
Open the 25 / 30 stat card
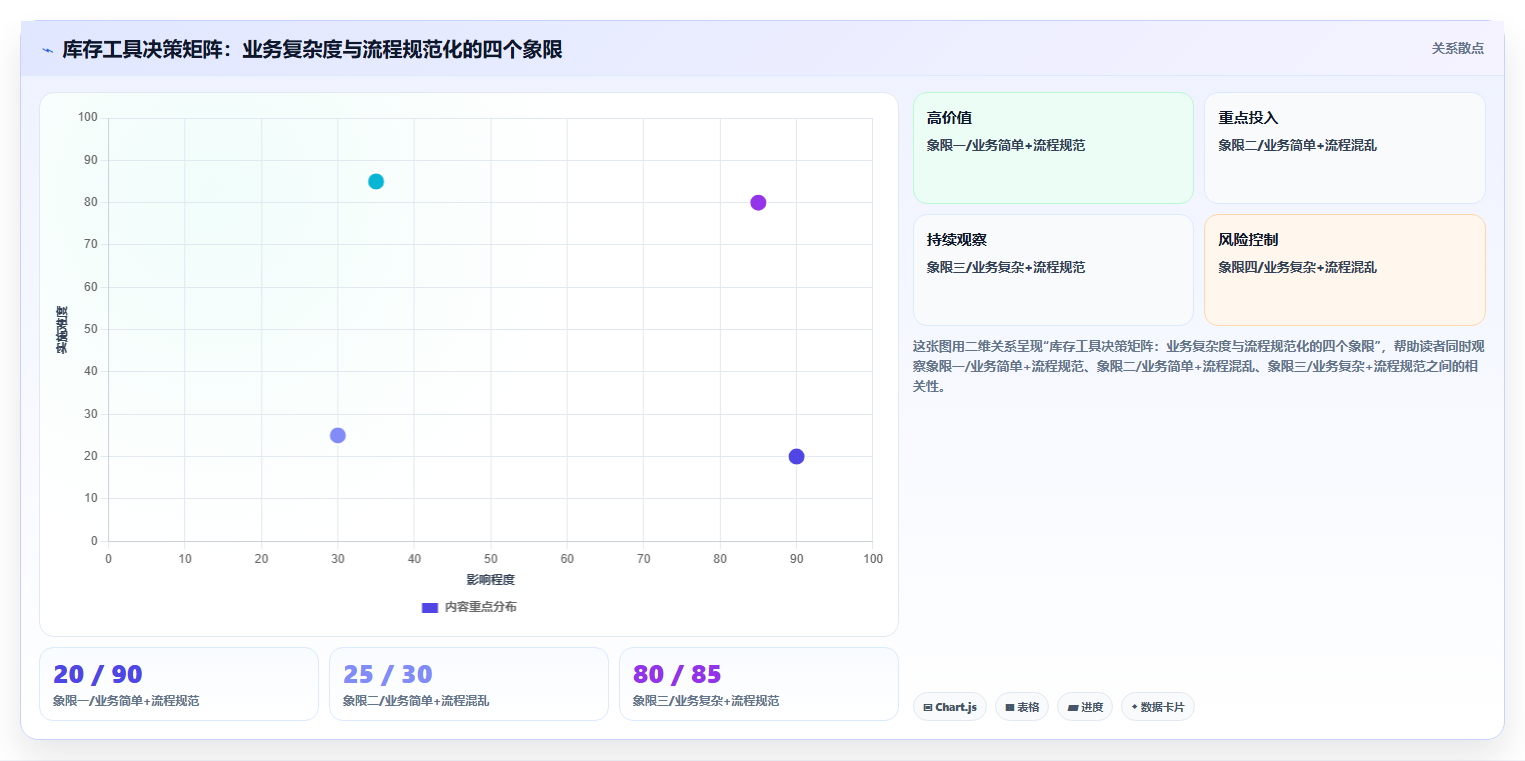[x=469, y=684]
